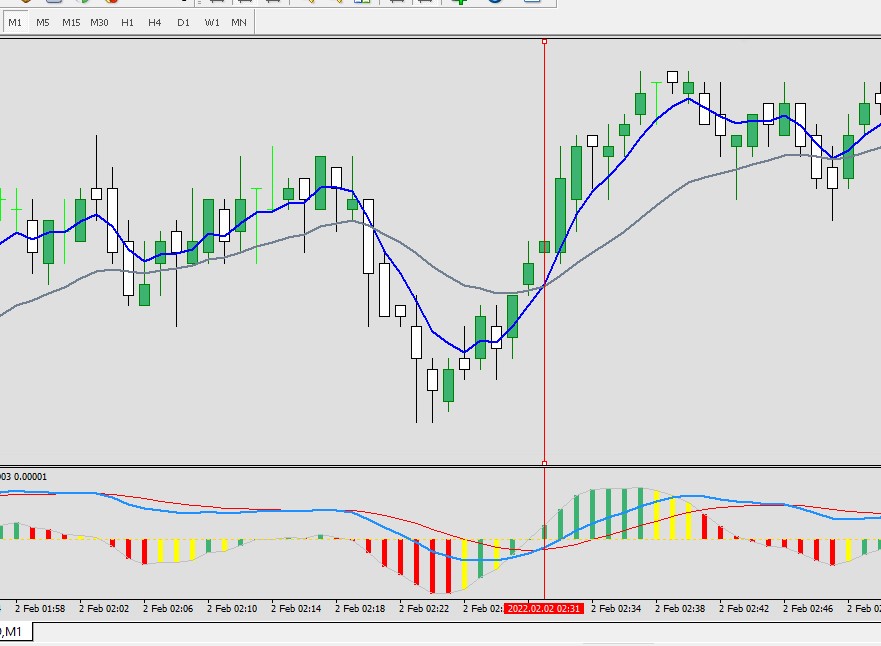Choose the H4 timeframe button

pyautogui.click(x=155, y=22)
